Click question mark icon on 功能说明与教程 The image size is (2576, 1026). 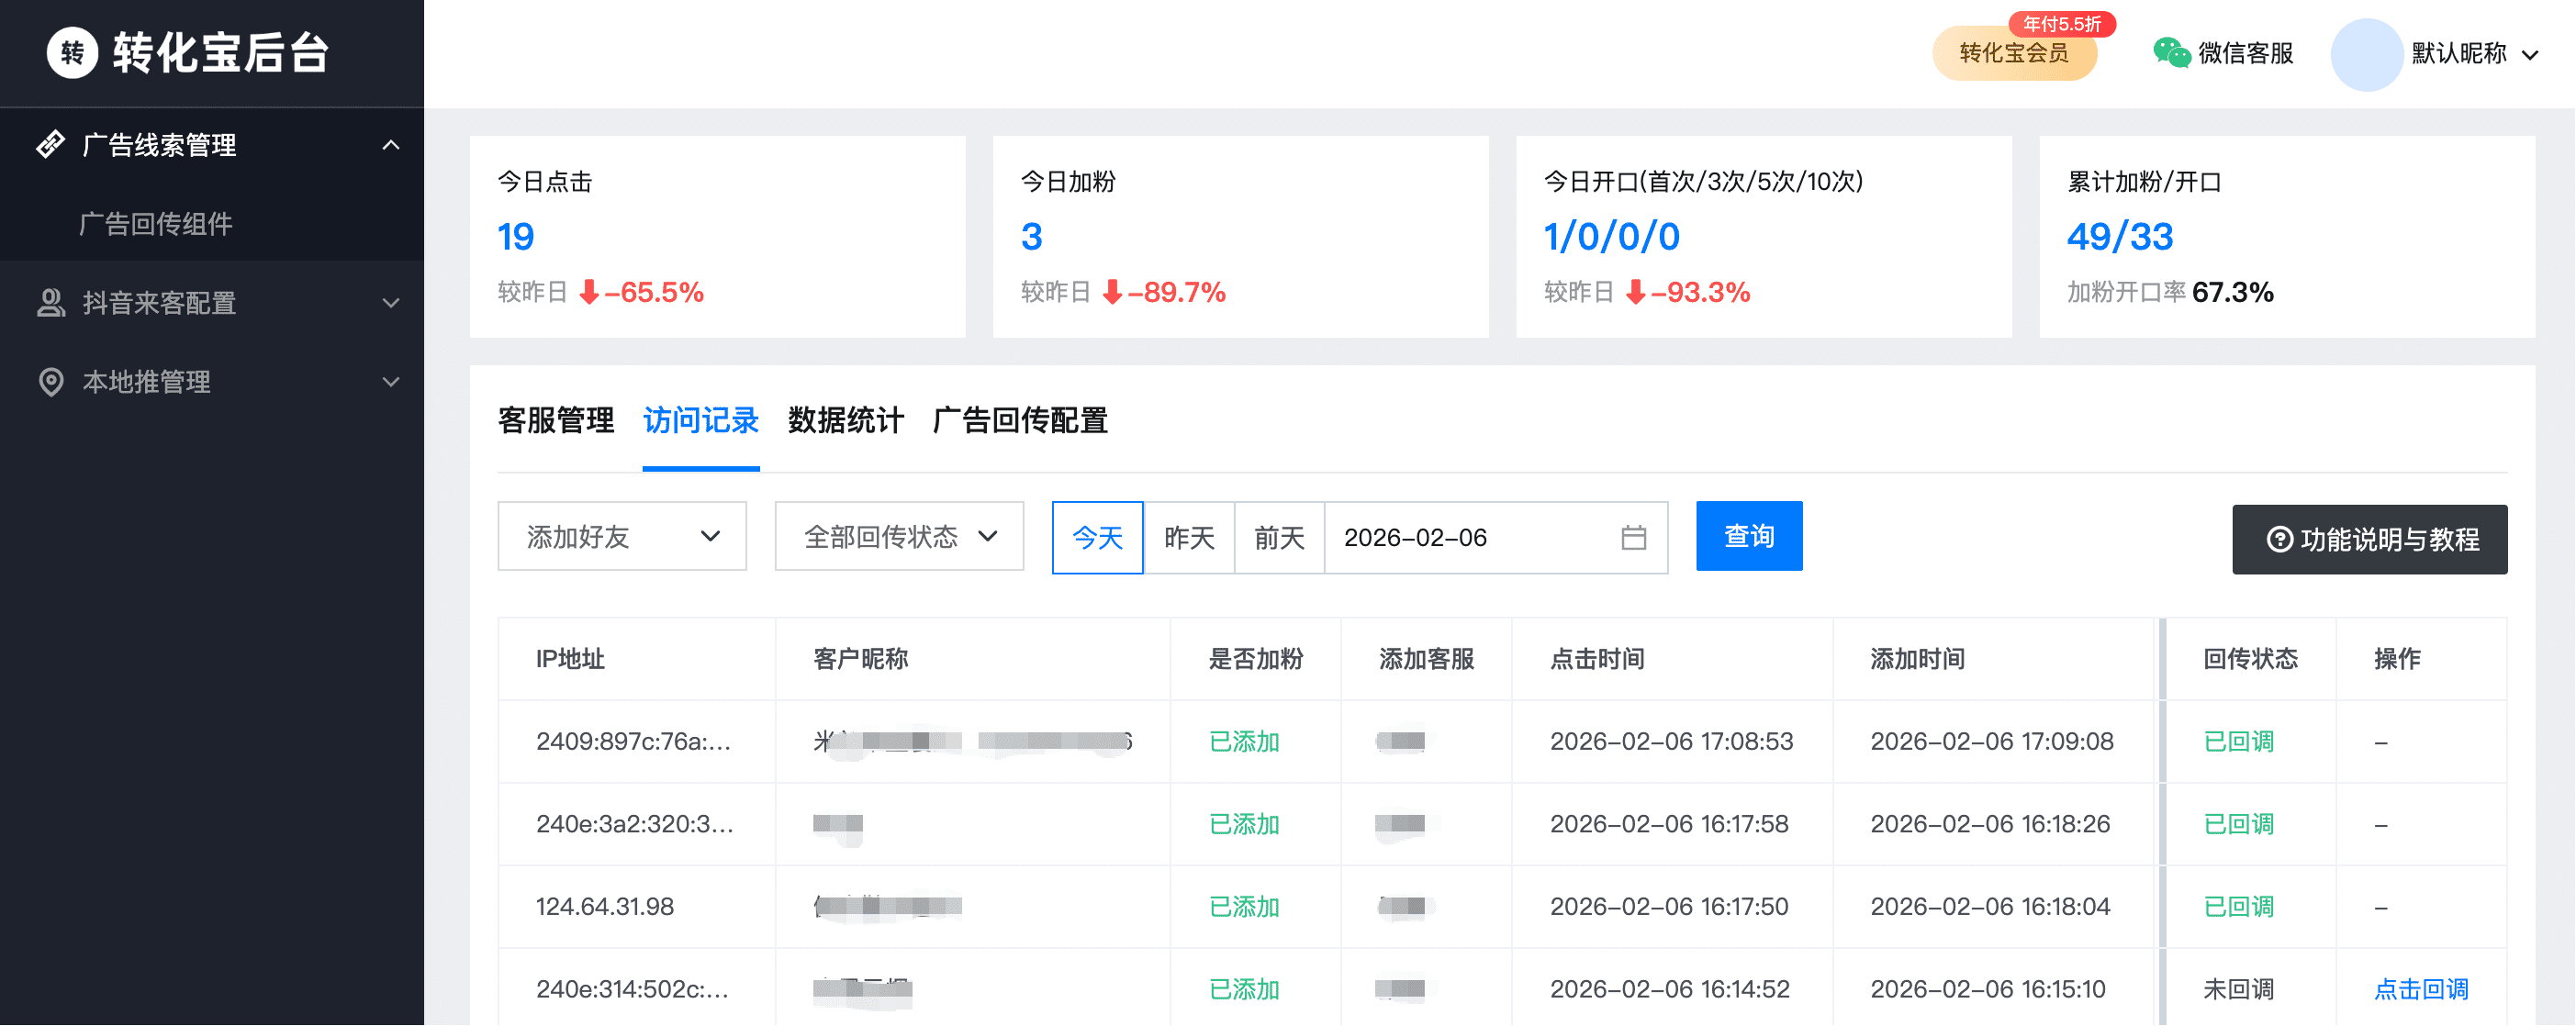(2279, 540)
